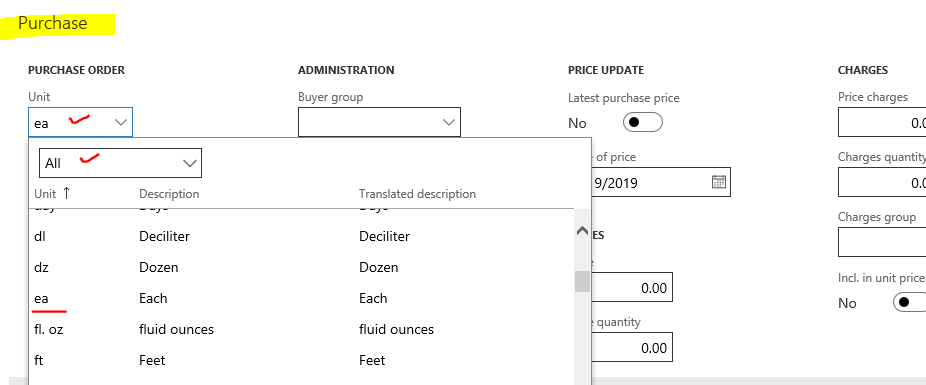The width and height of the screenshot is (926, 385).
Task: Click the Charges group input field
Action: click(x=882, y=242)
